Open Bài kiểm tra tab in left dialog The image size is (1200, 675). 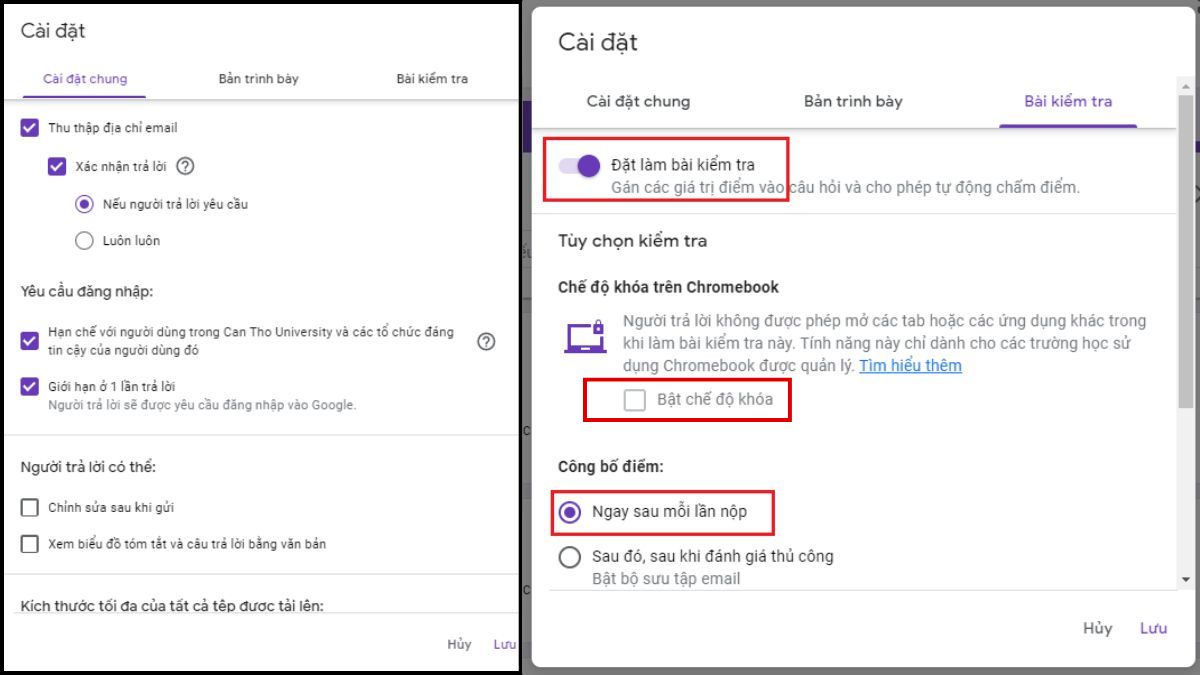pos(432,79)
